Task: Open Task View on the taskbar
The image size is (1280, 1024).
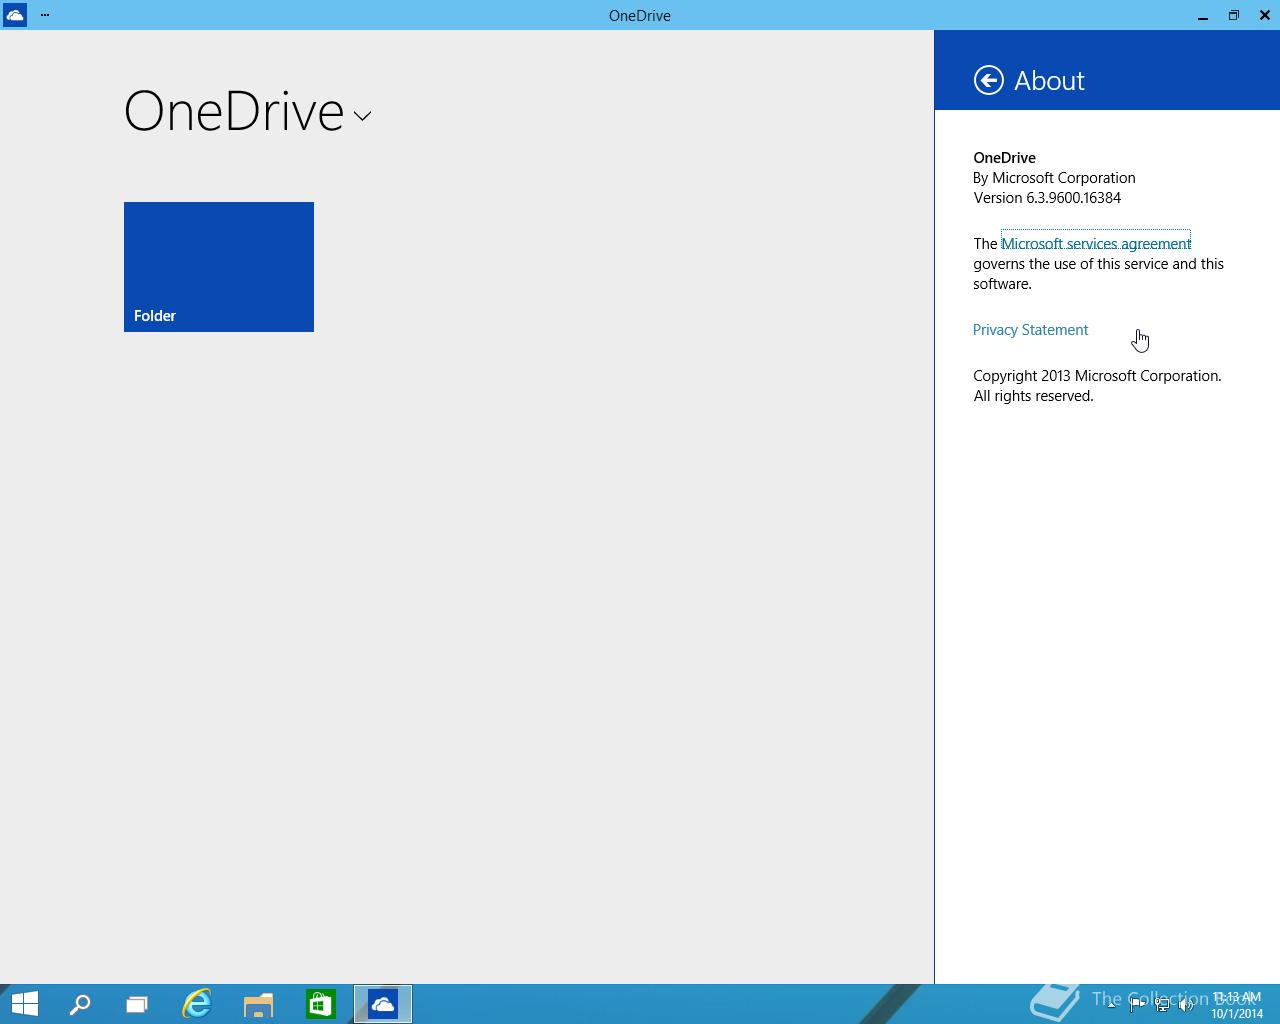Action: (x=136, y=1004)
